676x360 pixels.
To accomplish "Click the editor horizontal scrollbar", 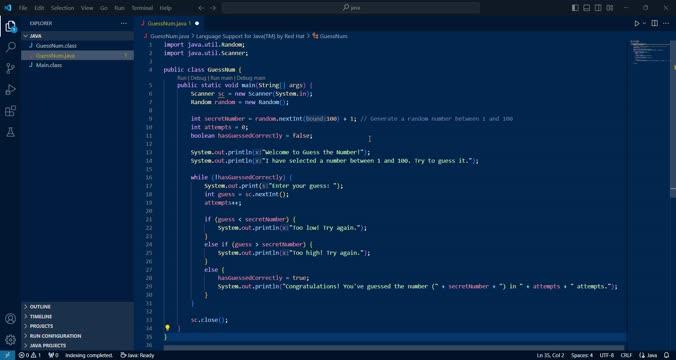I will click(394, 347).
